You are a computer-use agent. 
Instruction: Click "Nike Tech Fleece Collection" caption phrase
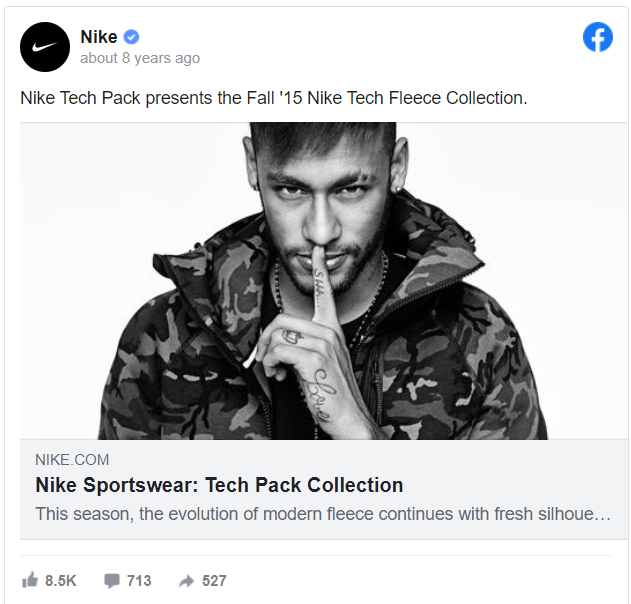point(416,98)
